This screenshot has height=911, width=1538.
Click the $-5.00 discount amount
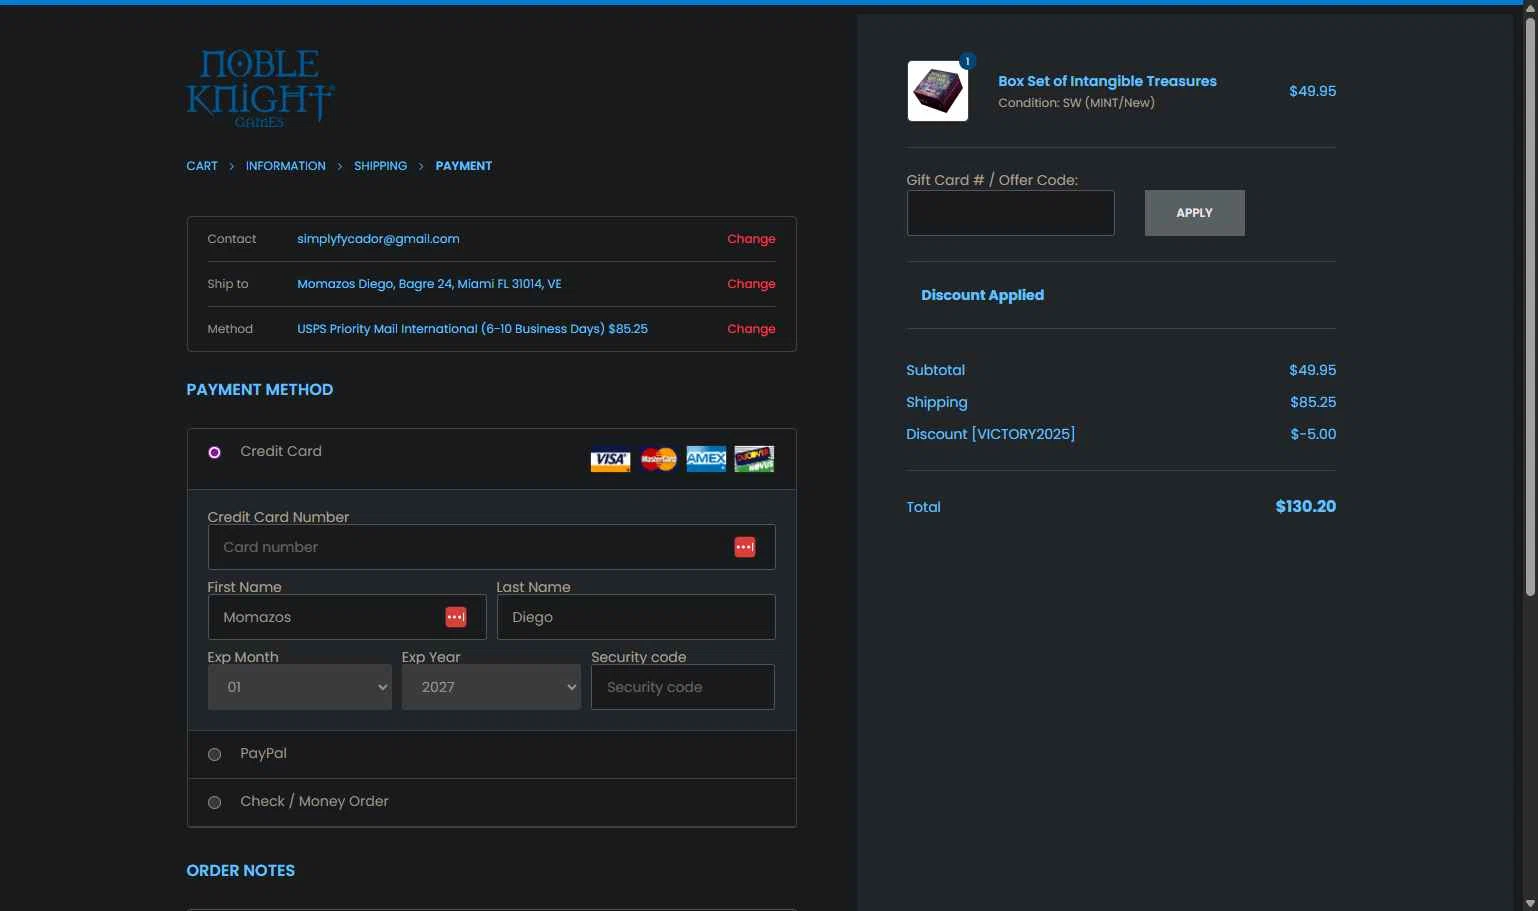1313,434
